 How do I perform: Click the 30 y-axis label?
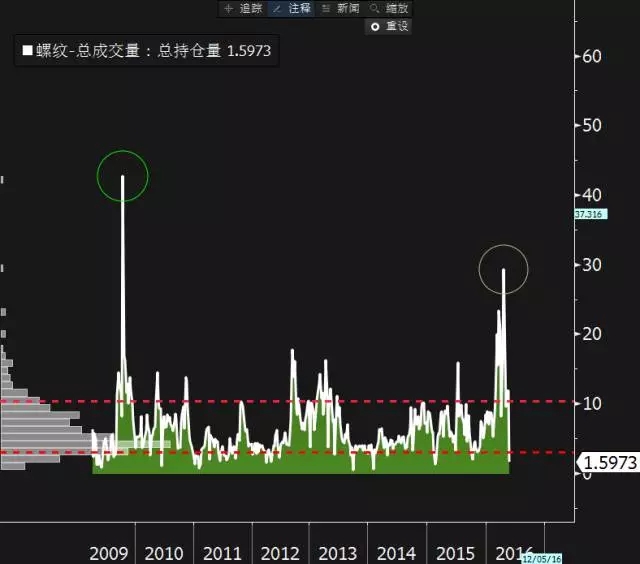(x=592, y=265)
